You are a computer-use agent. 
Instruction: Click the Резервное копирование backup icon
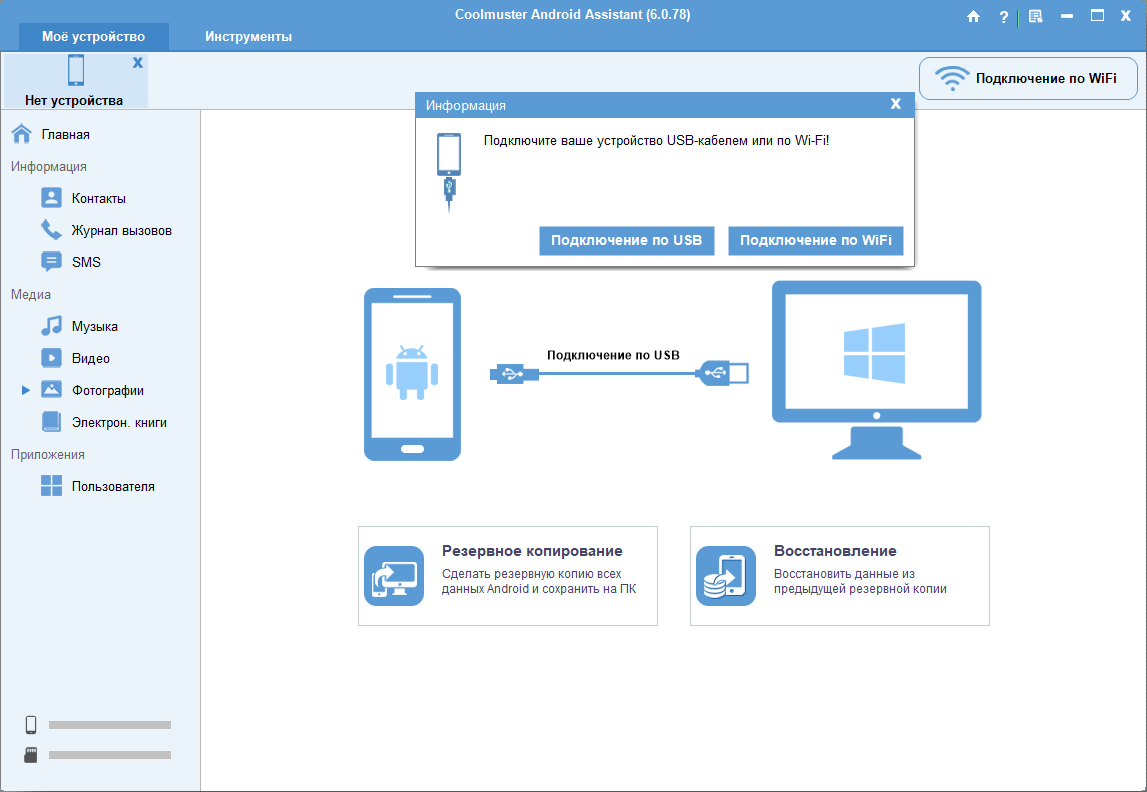(x=394, y=576)
